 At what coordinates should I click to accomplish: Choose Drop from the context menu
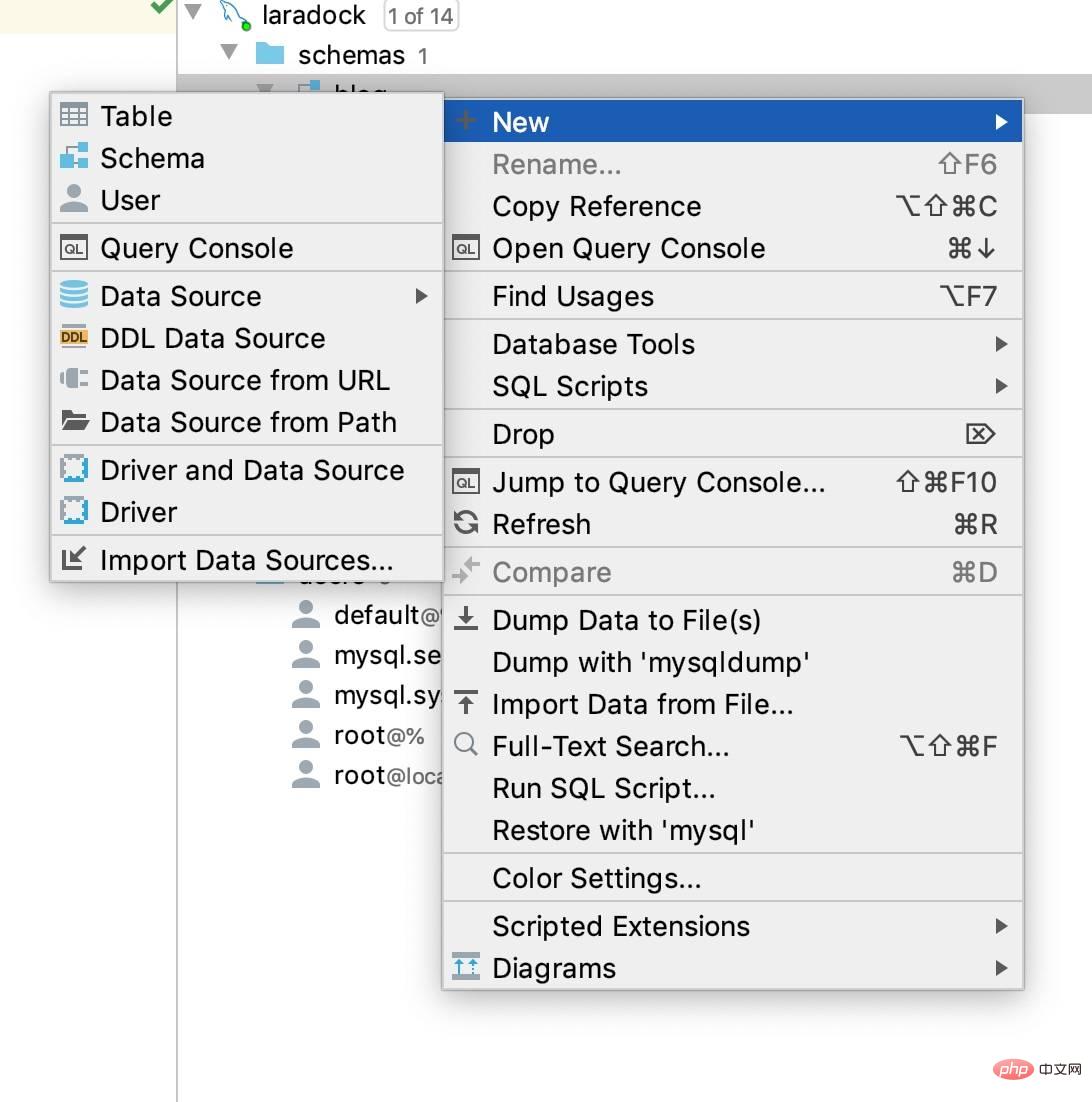click(733, 434)
